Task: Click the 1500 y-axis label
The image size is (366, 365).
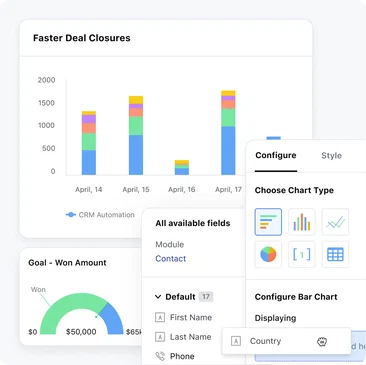Action: click(46, 103)
